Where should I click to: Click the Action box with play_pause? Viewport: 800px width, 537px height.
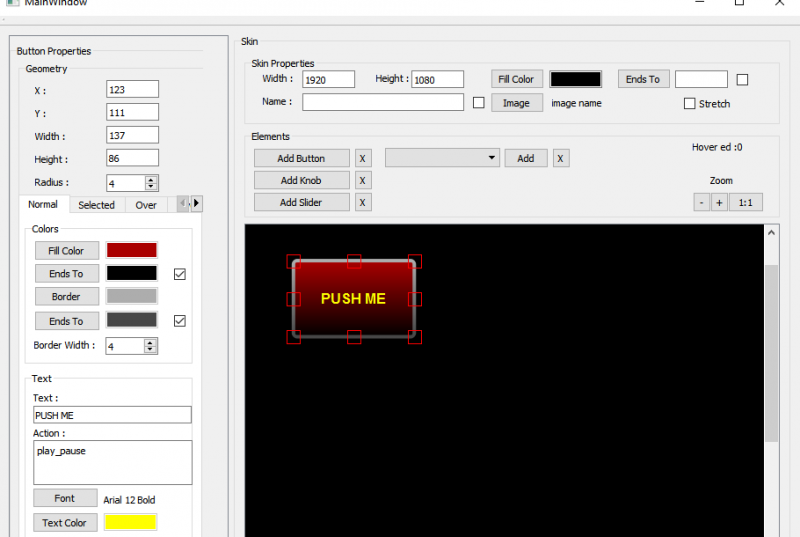[113, 463]
